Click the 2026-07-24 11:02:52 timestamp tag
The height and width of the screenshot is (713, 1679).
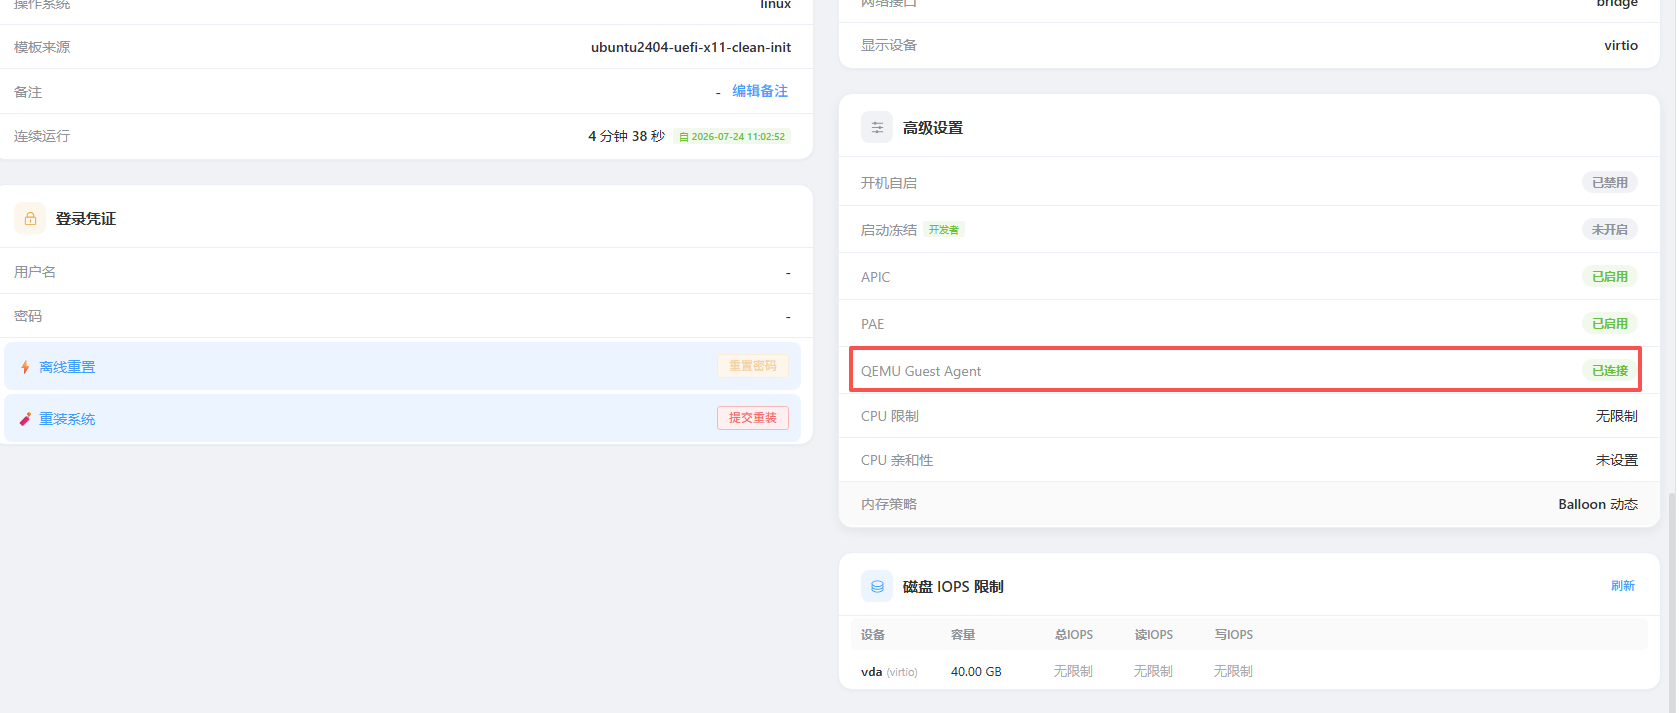[x=732, y=137]
